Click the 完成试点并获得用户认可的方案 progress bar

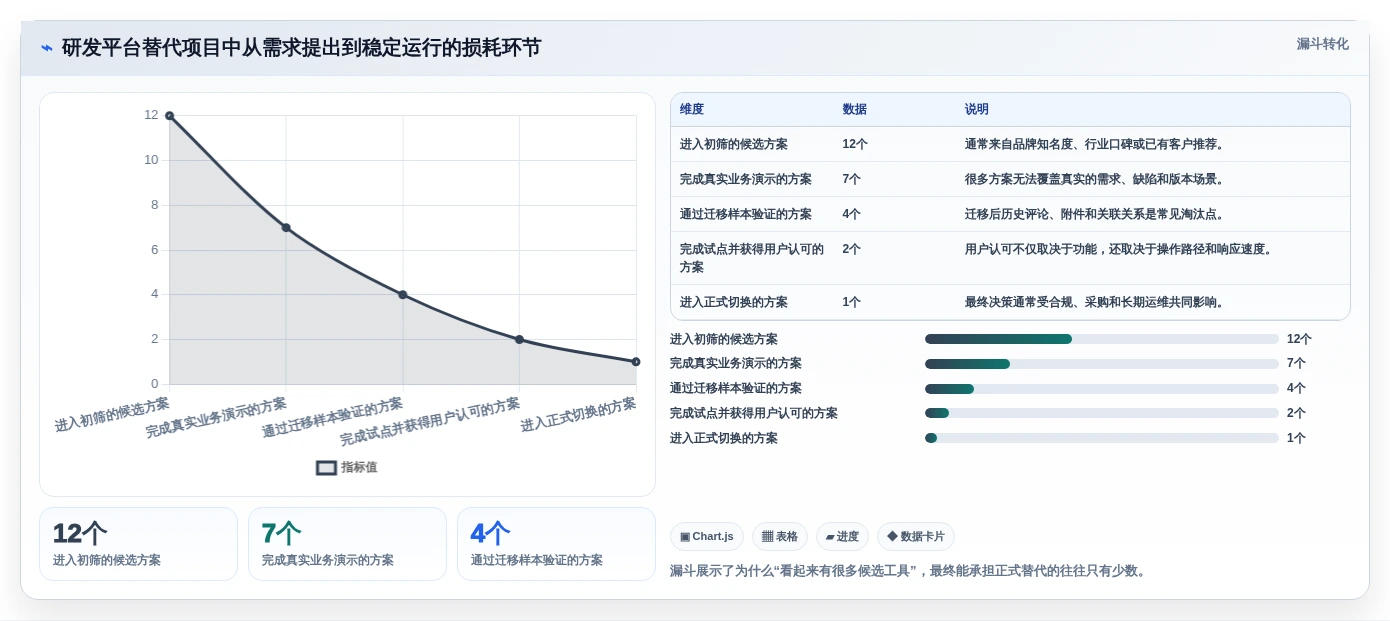click(x=1102, y=413)
